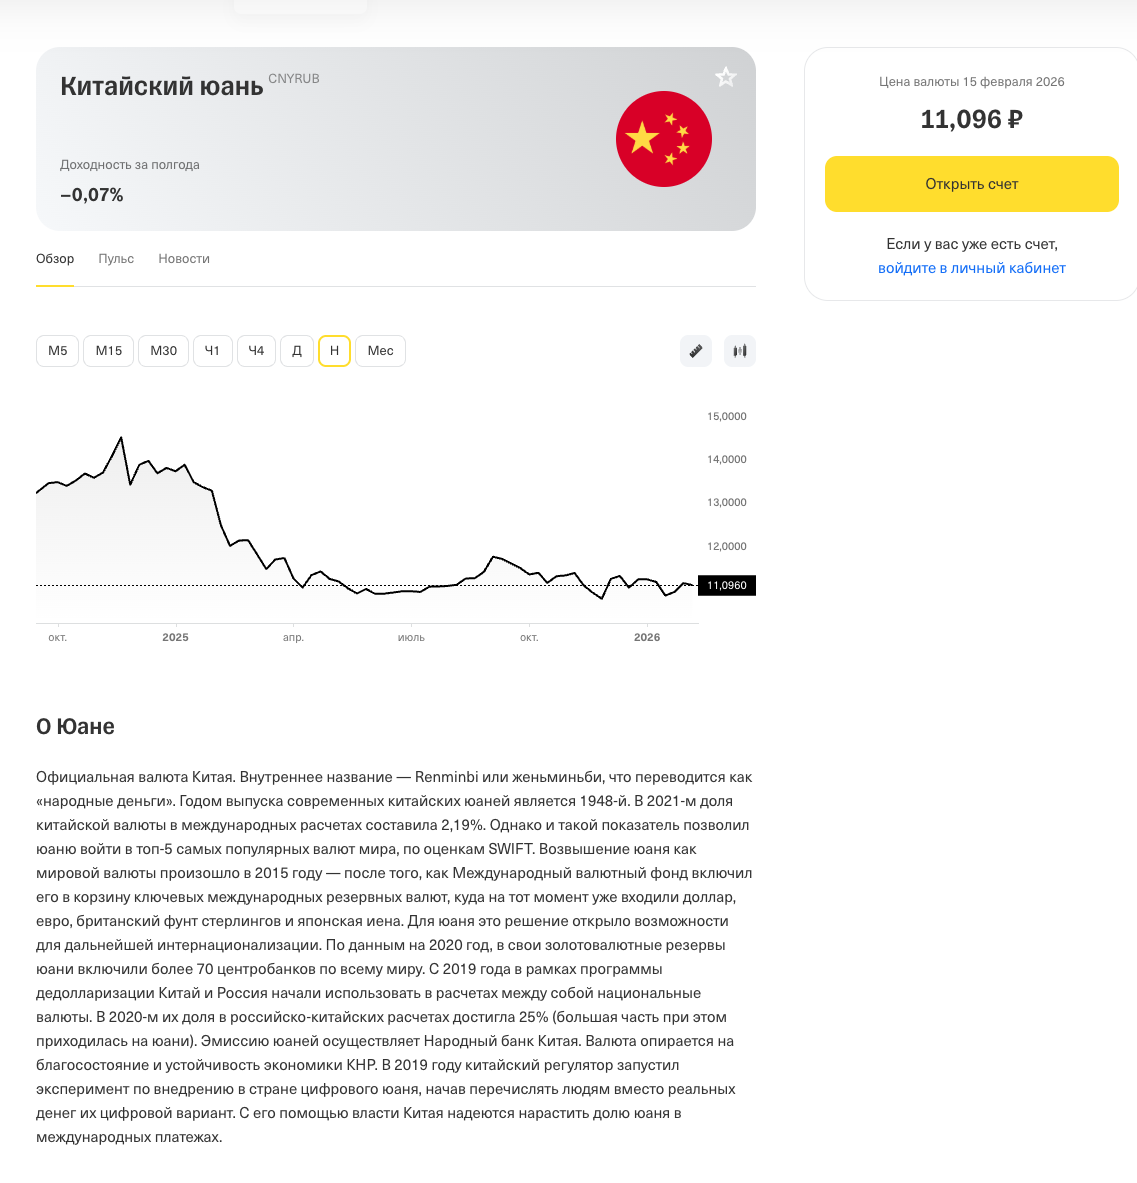Viewport: 1137px width, 1183px height.
Task: Add Chinese yuan to favorites with star
Action: [726, 77]
